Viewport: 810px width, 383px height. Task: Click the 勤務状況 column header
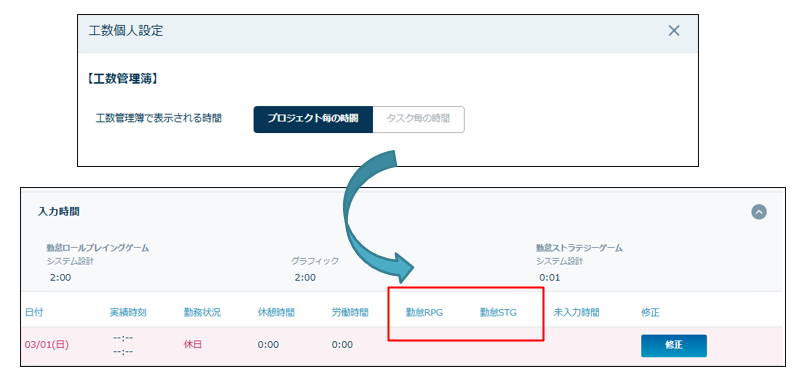tap(202, 313)
